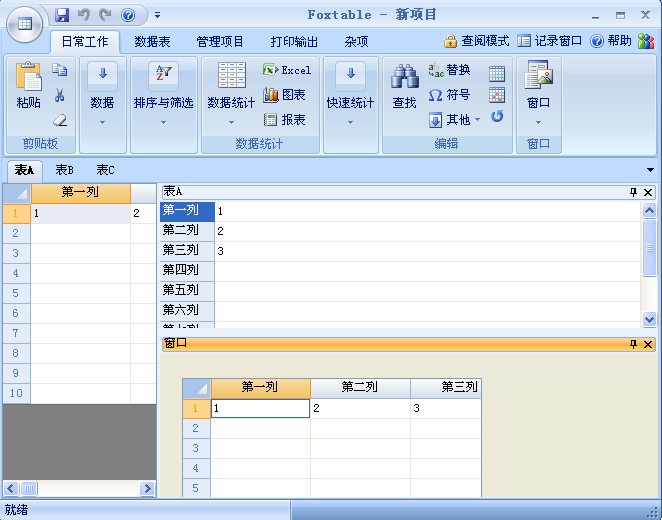Select the 表C table tab
The height and width of the screenshot is (520, 662).
point(105,170)
